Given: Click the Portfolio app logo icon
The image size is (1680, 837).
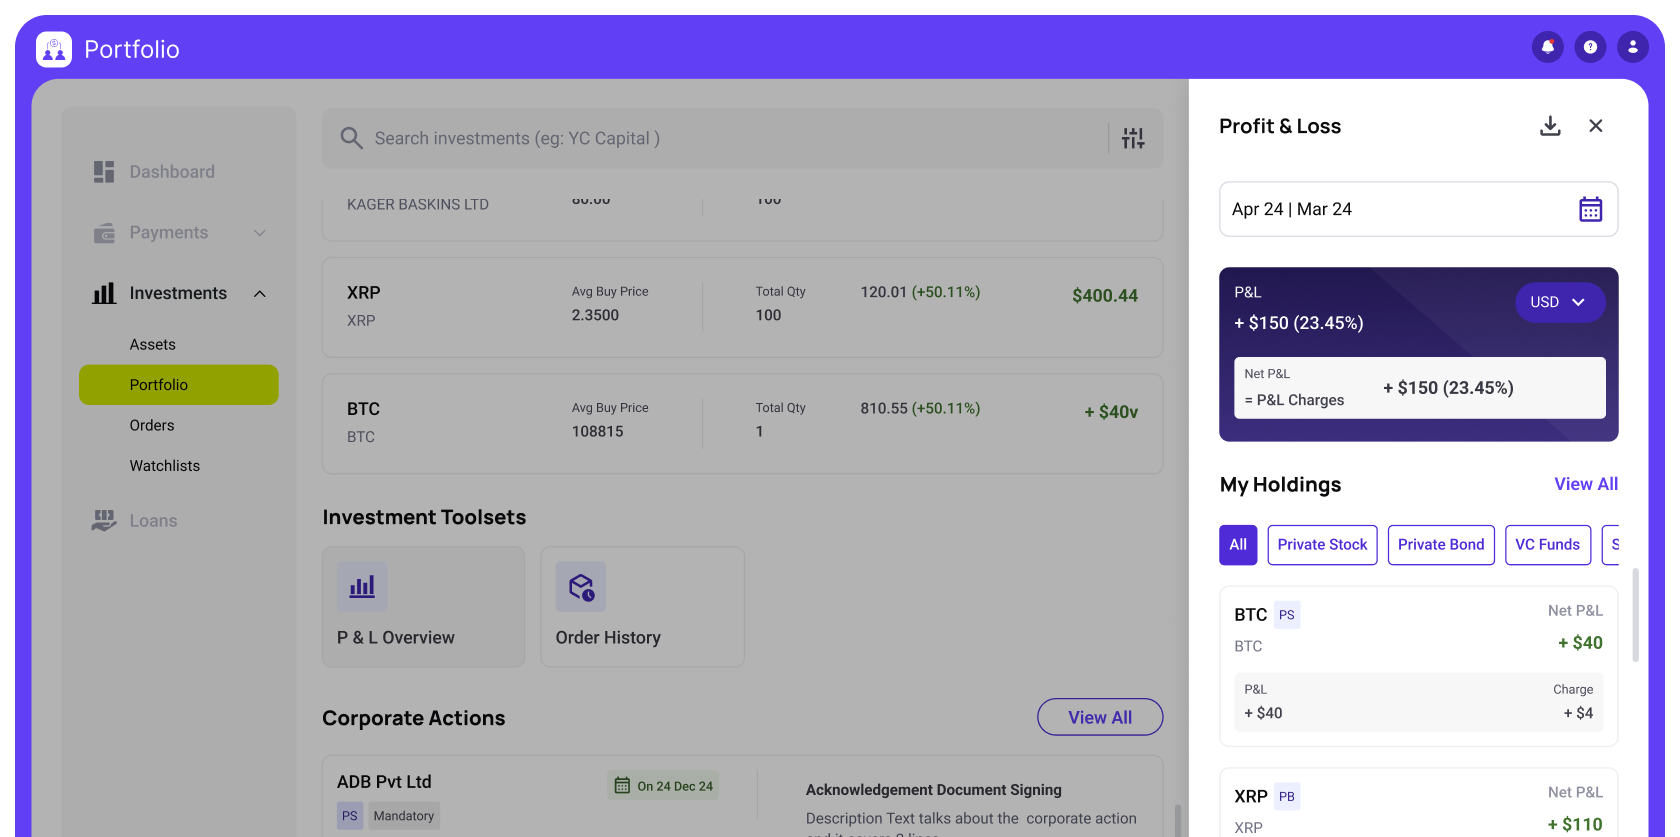Looking at the screenshot, I should point(54,49).
